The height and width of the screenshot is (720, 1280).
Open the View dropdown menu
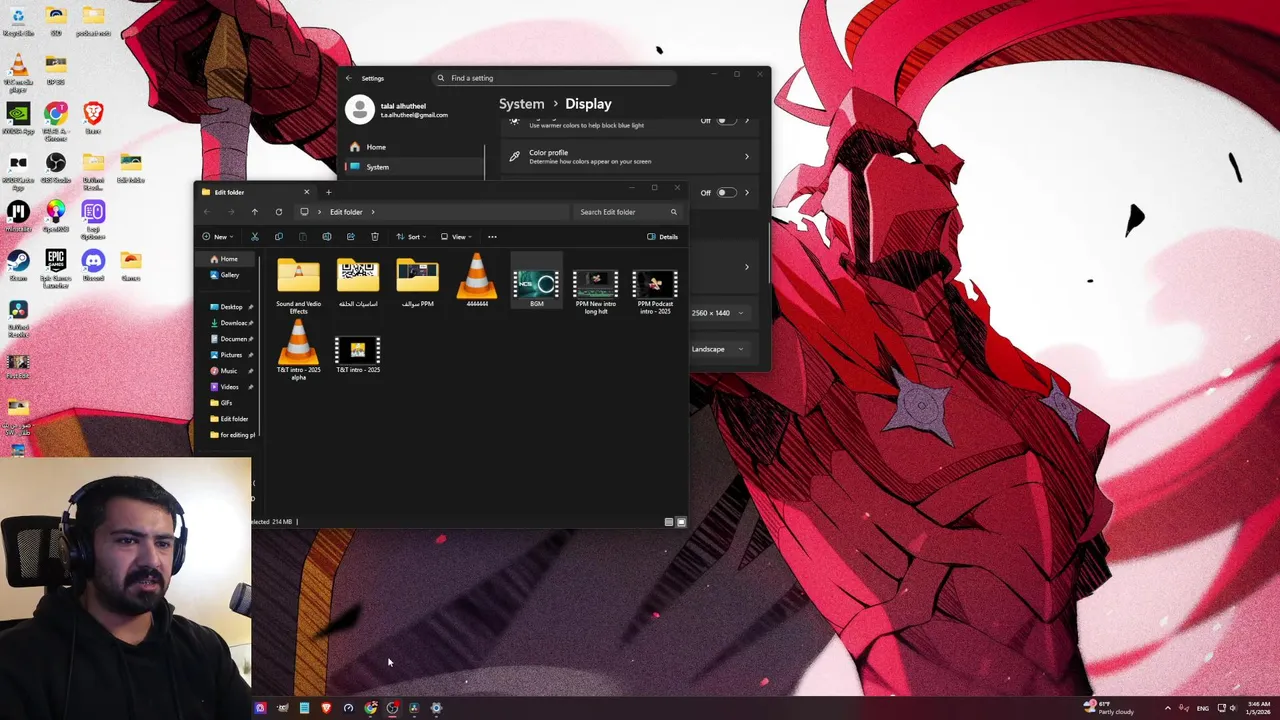coord(456,237)
